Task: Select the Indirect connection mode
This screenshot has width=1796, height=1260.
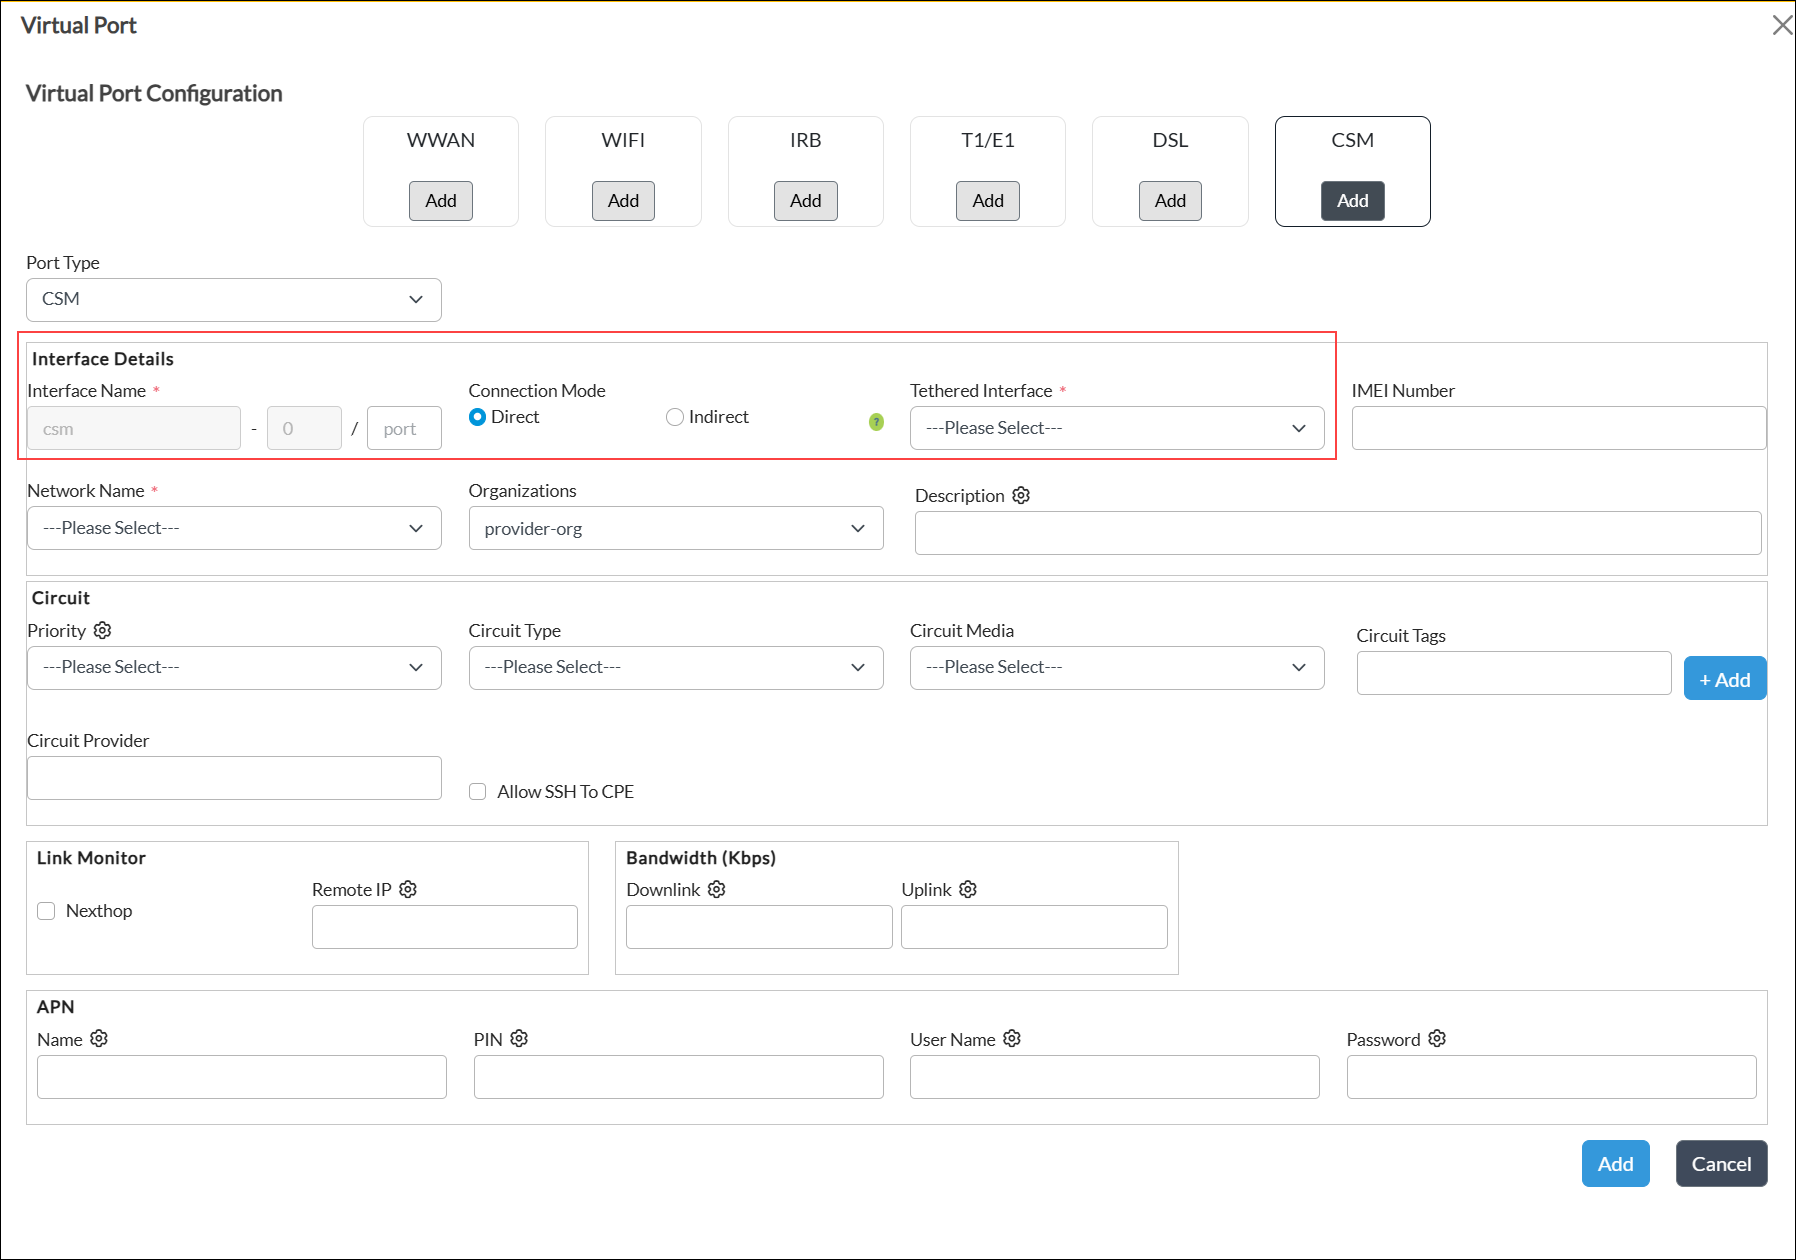Action: (x=674, y=417)
